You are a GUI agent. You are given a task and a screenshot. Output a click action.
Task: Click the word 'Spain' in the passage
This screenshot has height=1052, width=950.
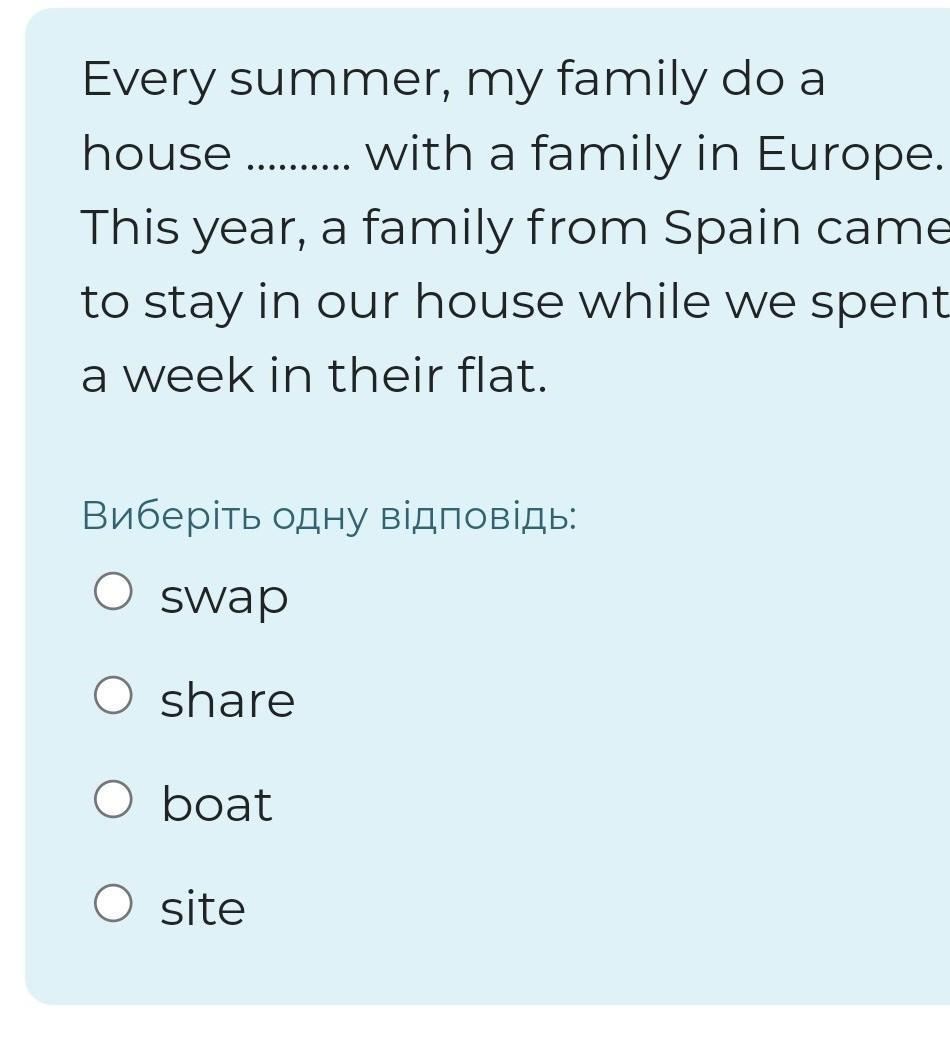coord(732,229)
